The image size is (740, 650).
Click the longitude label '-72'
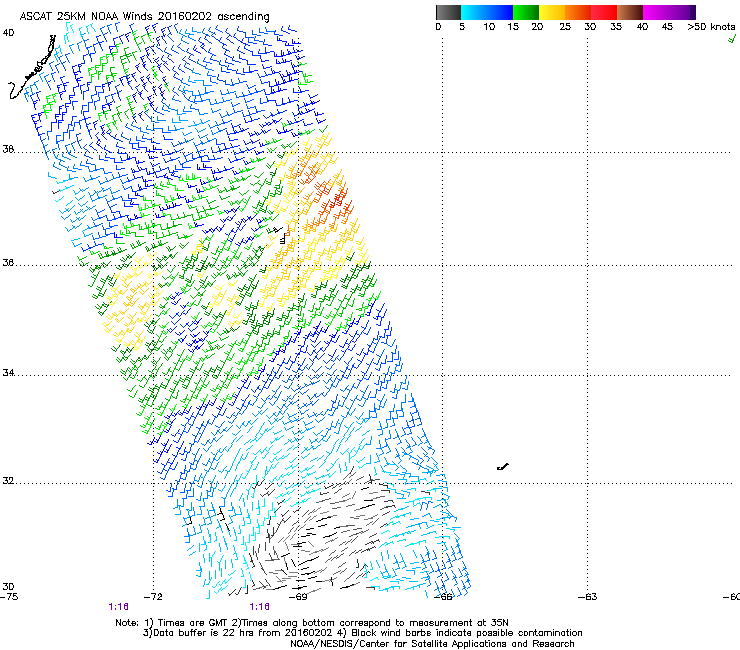pos(153,597)
